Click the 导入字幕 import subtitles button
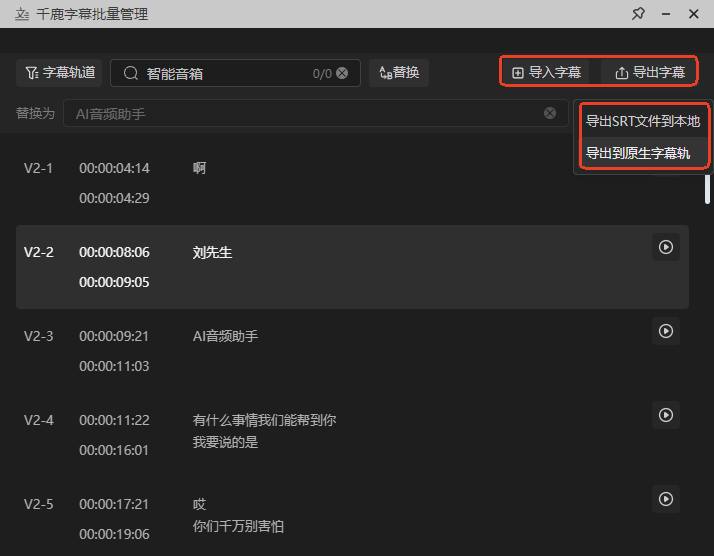Image resolution: width=714 pixels, height=556 pixels. point(546,73)
